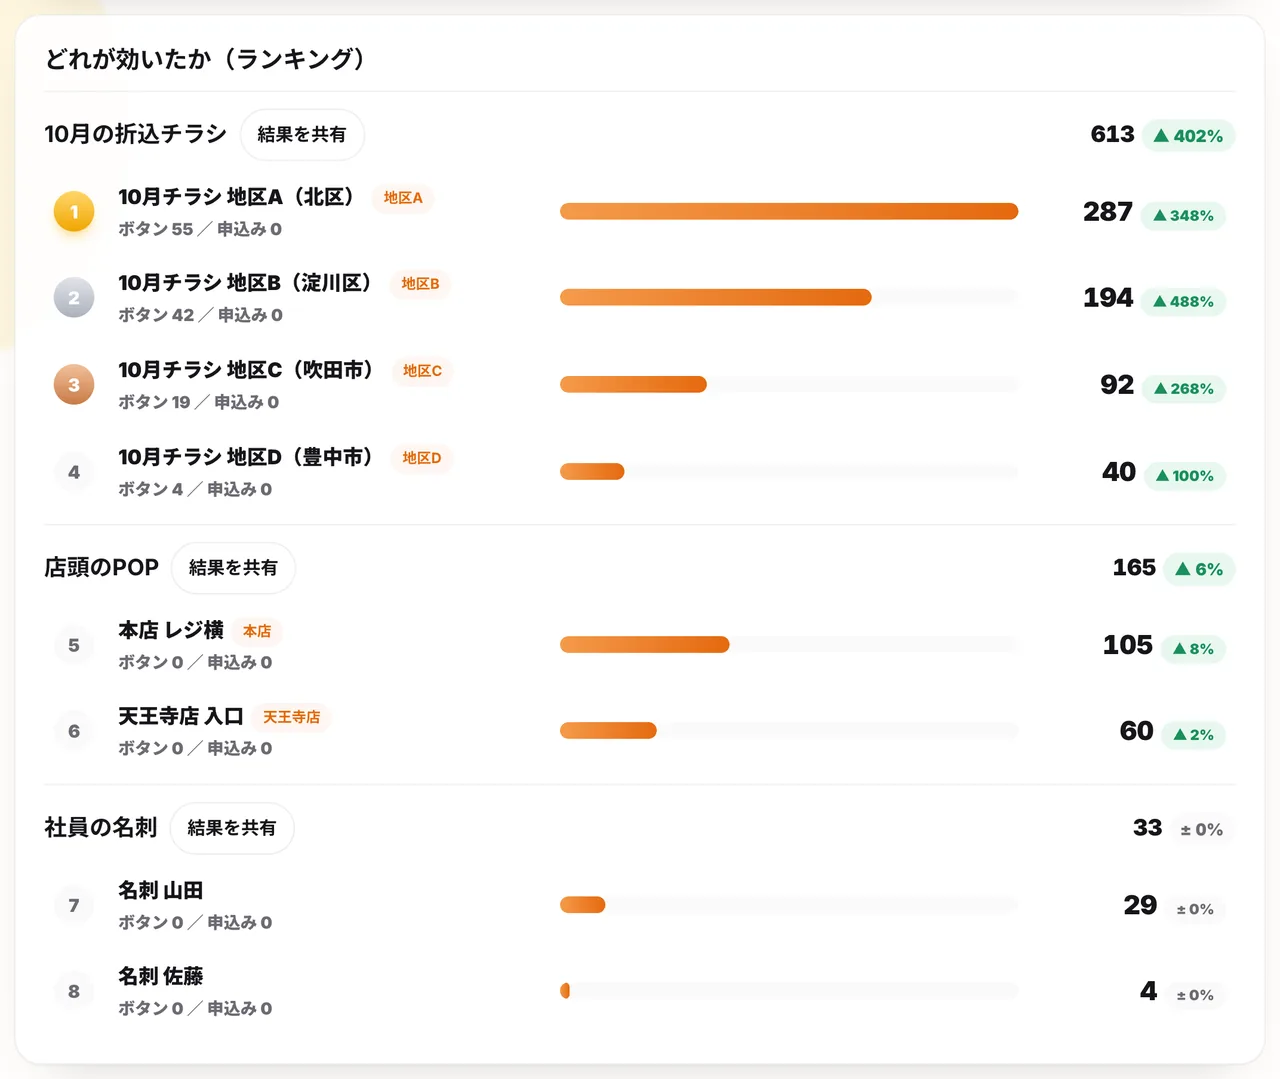Screen dimensions: 1280x1079
Task: Click the 165 group total count
Action: pos(1134,567)
